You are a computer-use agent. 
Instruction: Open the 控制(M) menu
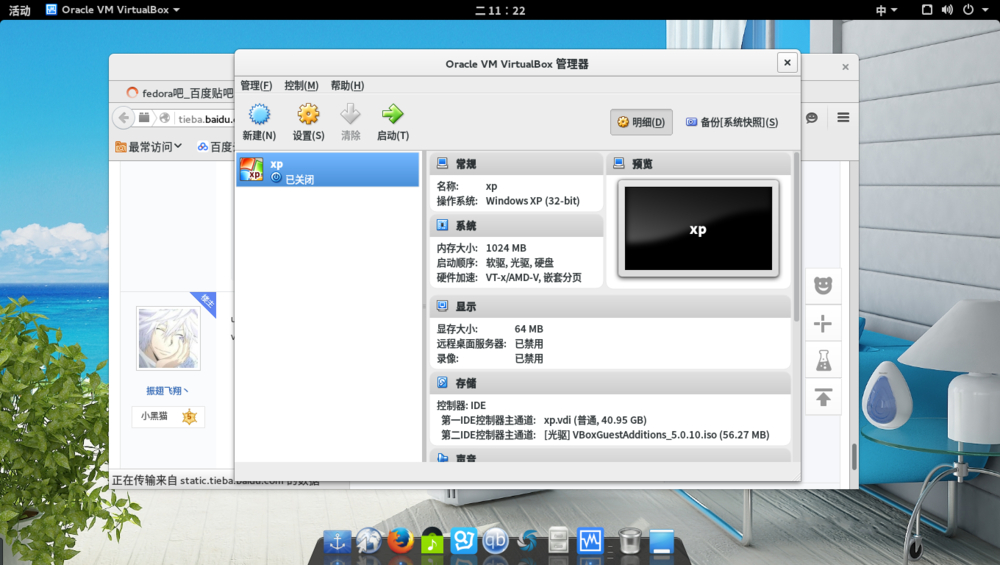[x=301, y=85]
